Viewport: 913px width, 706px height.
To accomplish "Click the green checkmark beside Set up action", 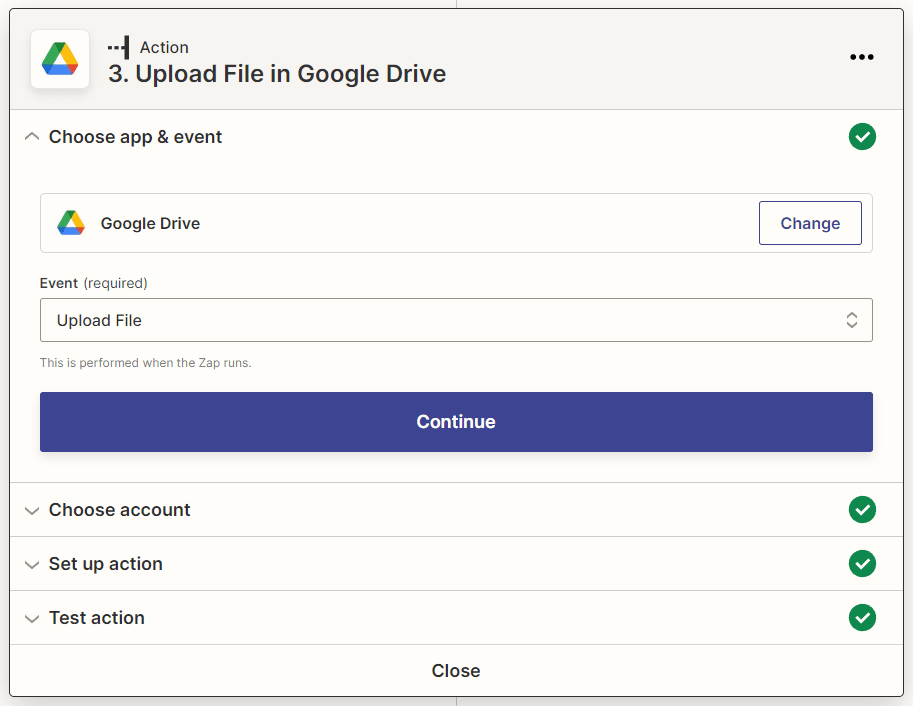I will (862, 563).
